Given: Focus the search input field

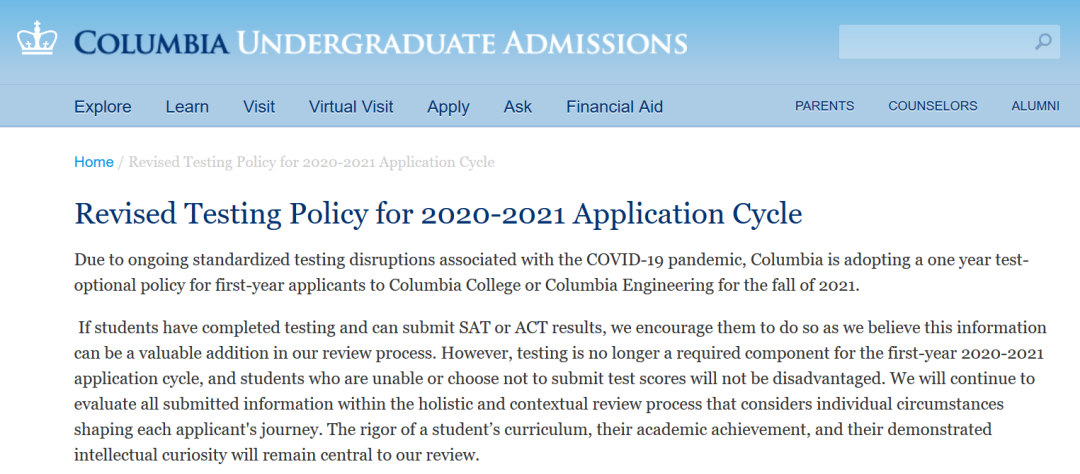Looking at the screenshot, I should pyautogui.click(x=934, y=42).
